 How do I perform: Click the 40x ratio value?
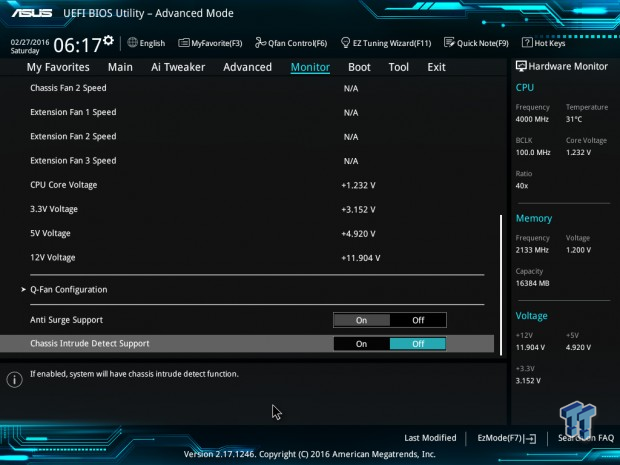click(x=522, y=186)
